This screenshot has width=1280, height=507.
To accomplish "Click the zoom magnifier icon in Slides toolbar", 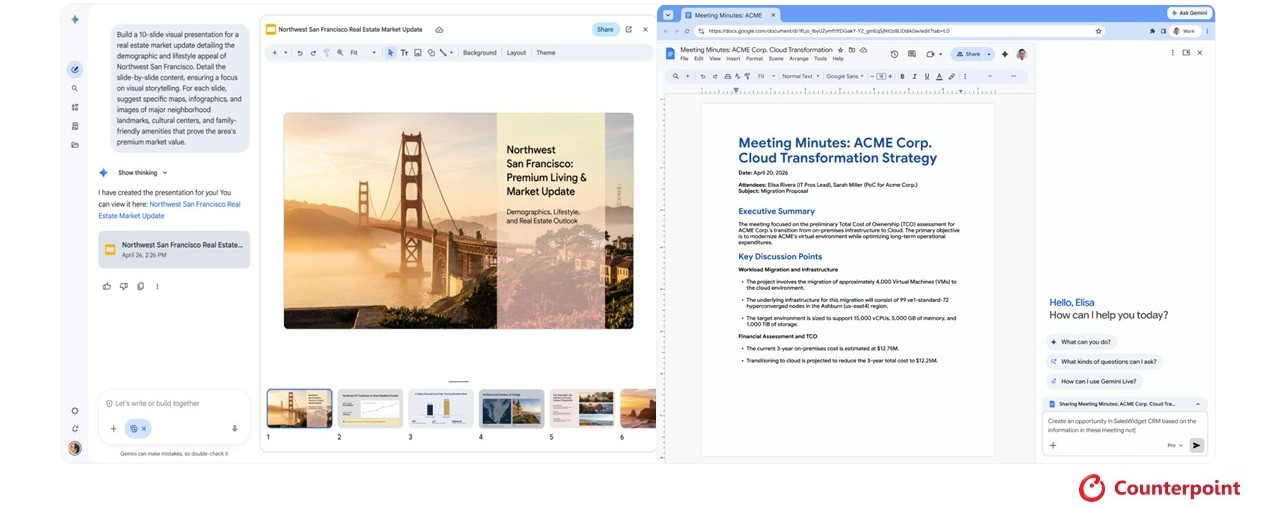I will (x=340, y=53).
